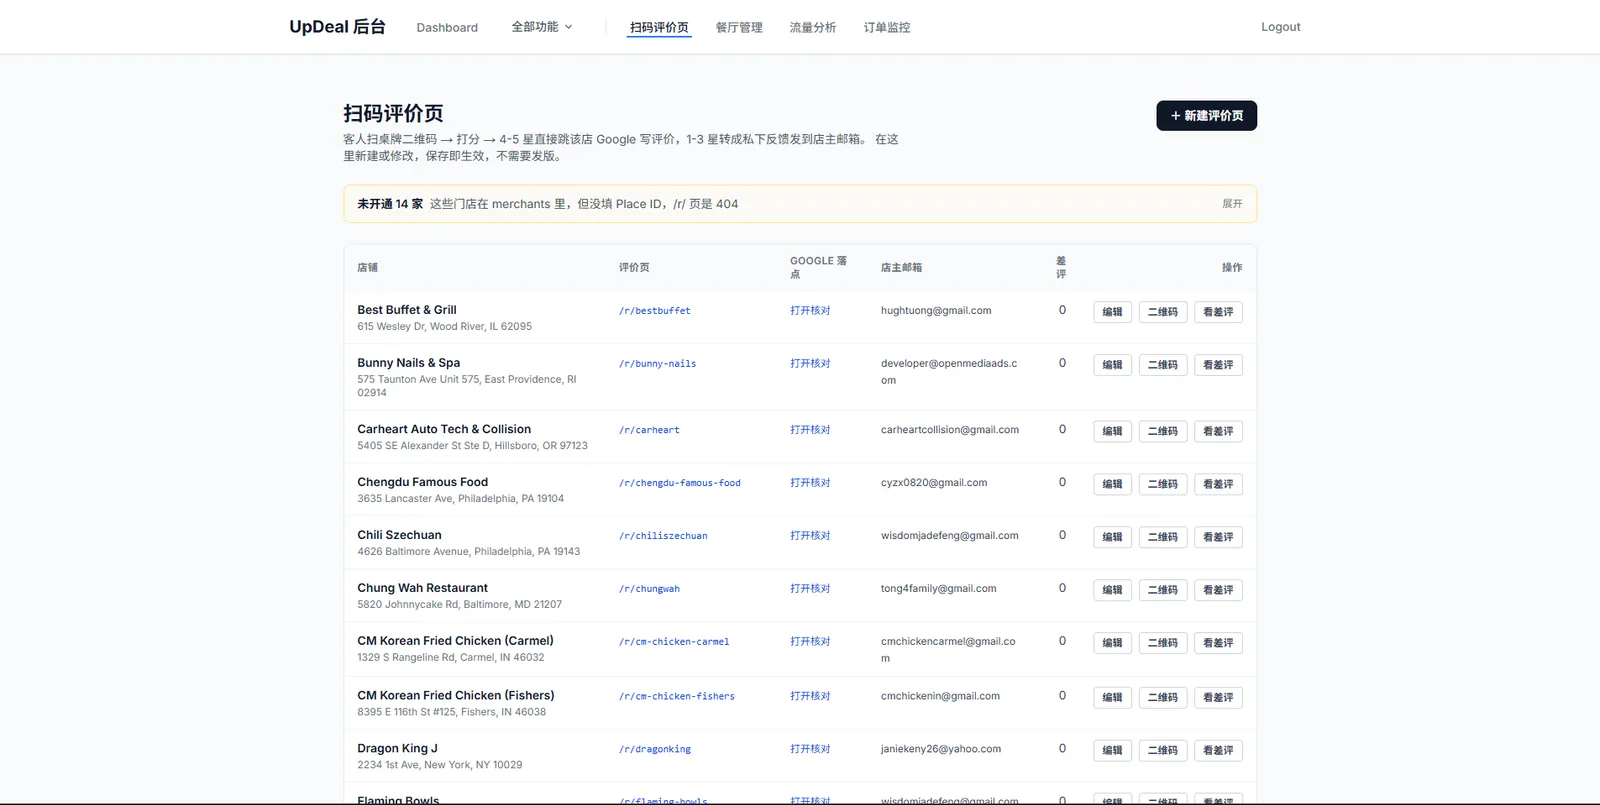
Task: Select the email janiekeny26@yahoo.com
Action: (x=941, y=749)
